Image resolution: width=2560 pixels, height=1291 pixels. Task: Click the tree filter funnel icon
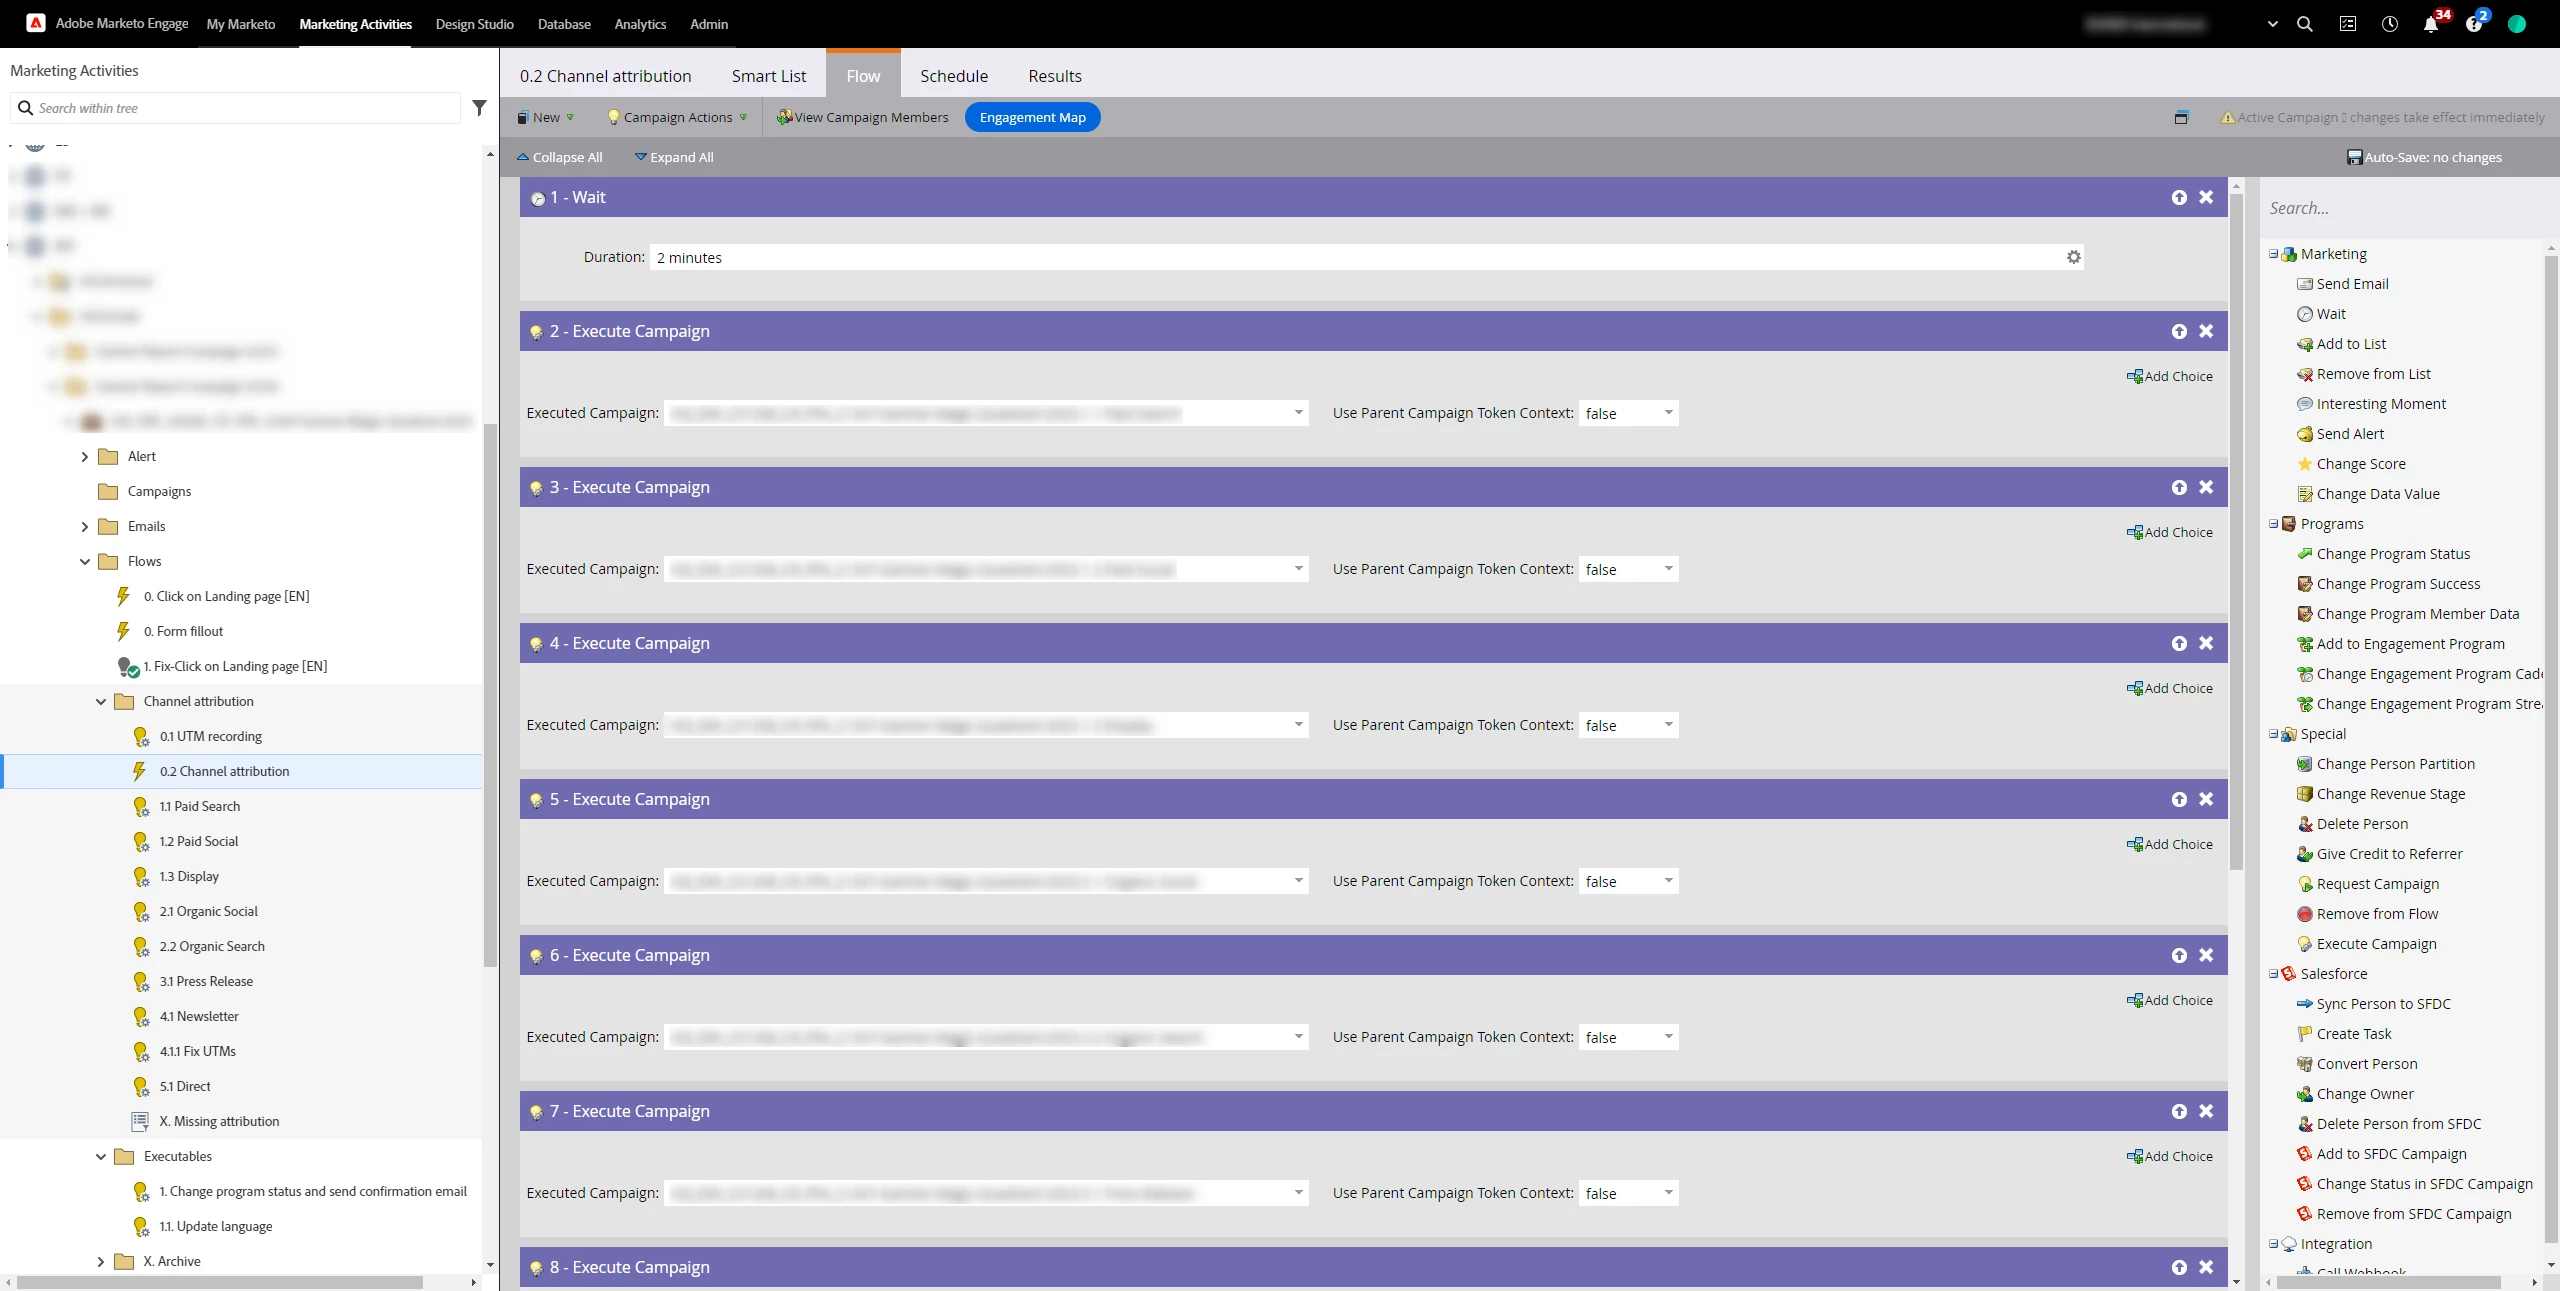pos(479,108)
